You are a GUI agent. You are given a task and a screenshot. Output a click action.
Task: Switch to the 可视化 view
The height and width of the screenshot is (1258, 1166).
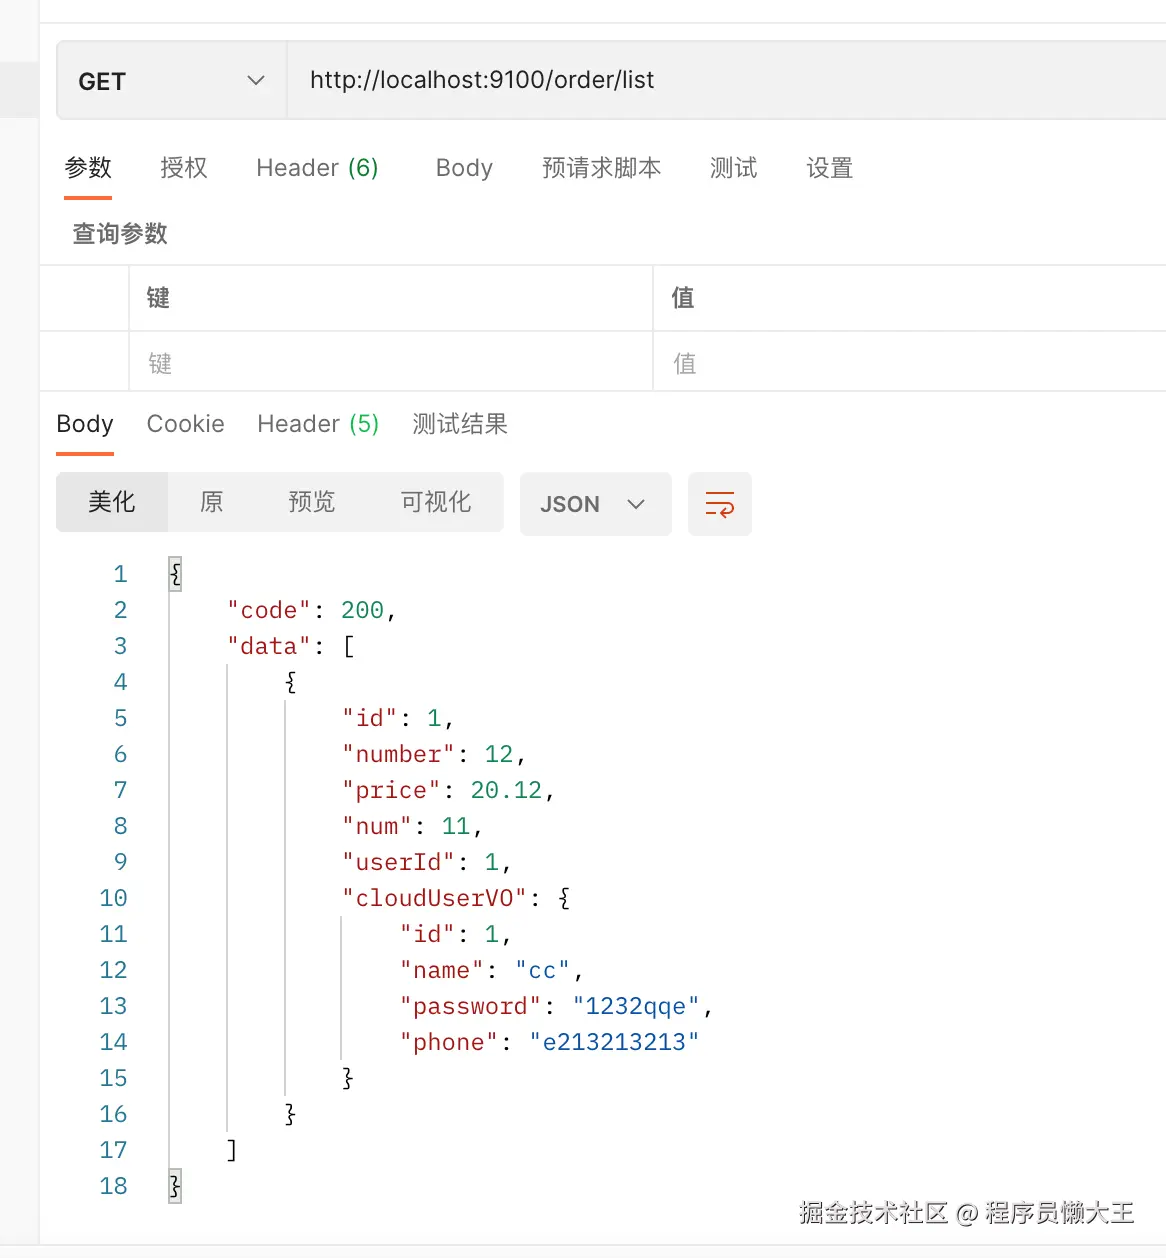[435, 502]
